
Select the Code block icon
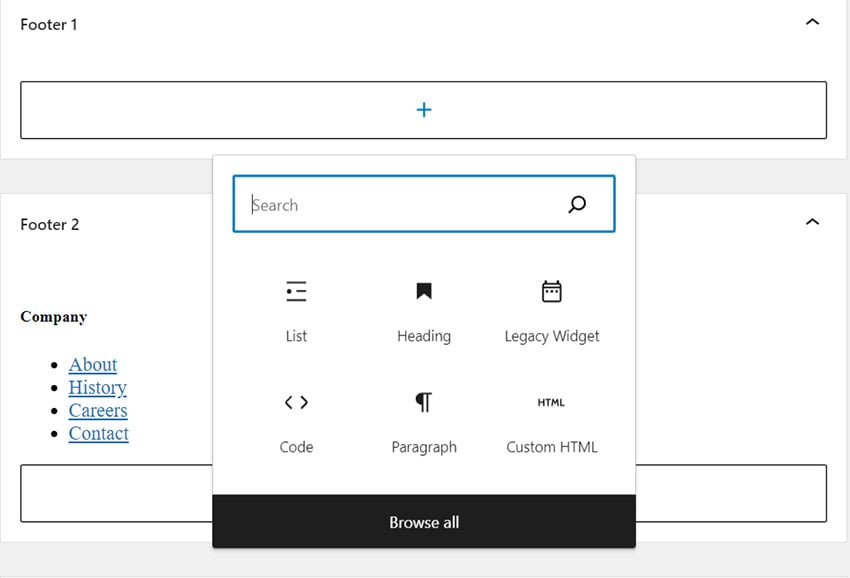pos(296,402)
